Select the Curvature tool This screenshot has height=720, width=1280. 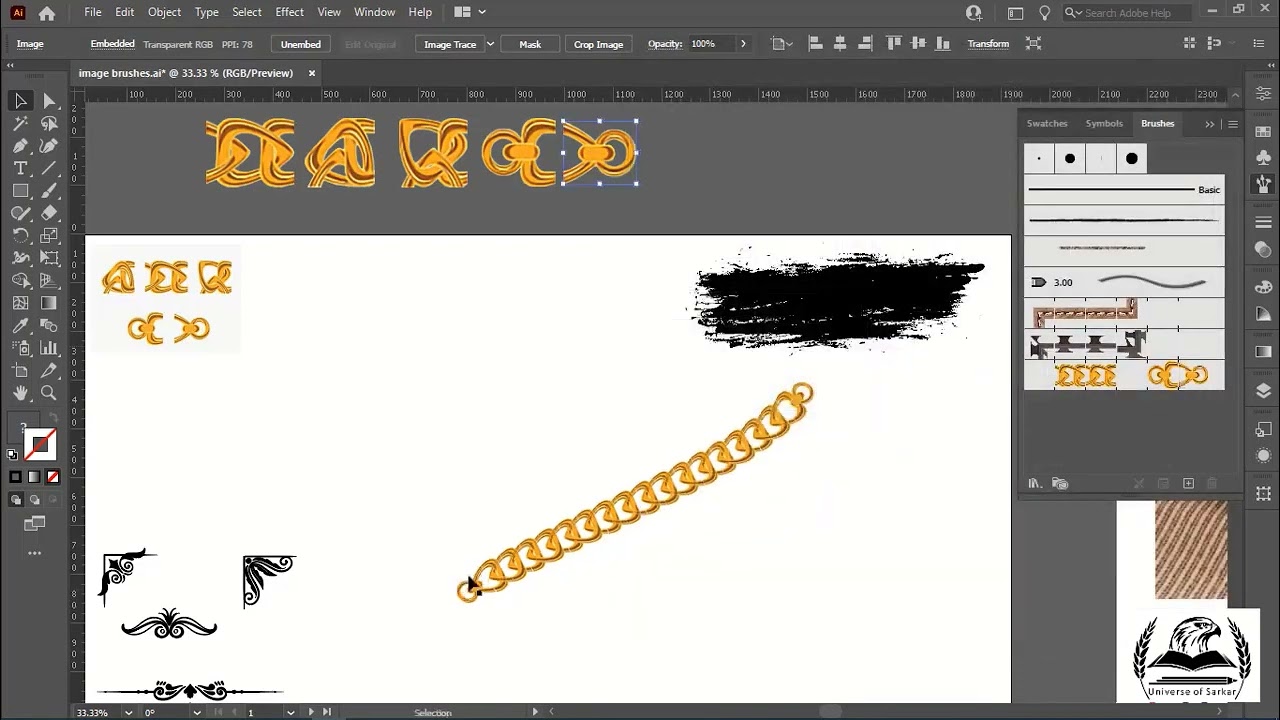(x=49, y=146)
